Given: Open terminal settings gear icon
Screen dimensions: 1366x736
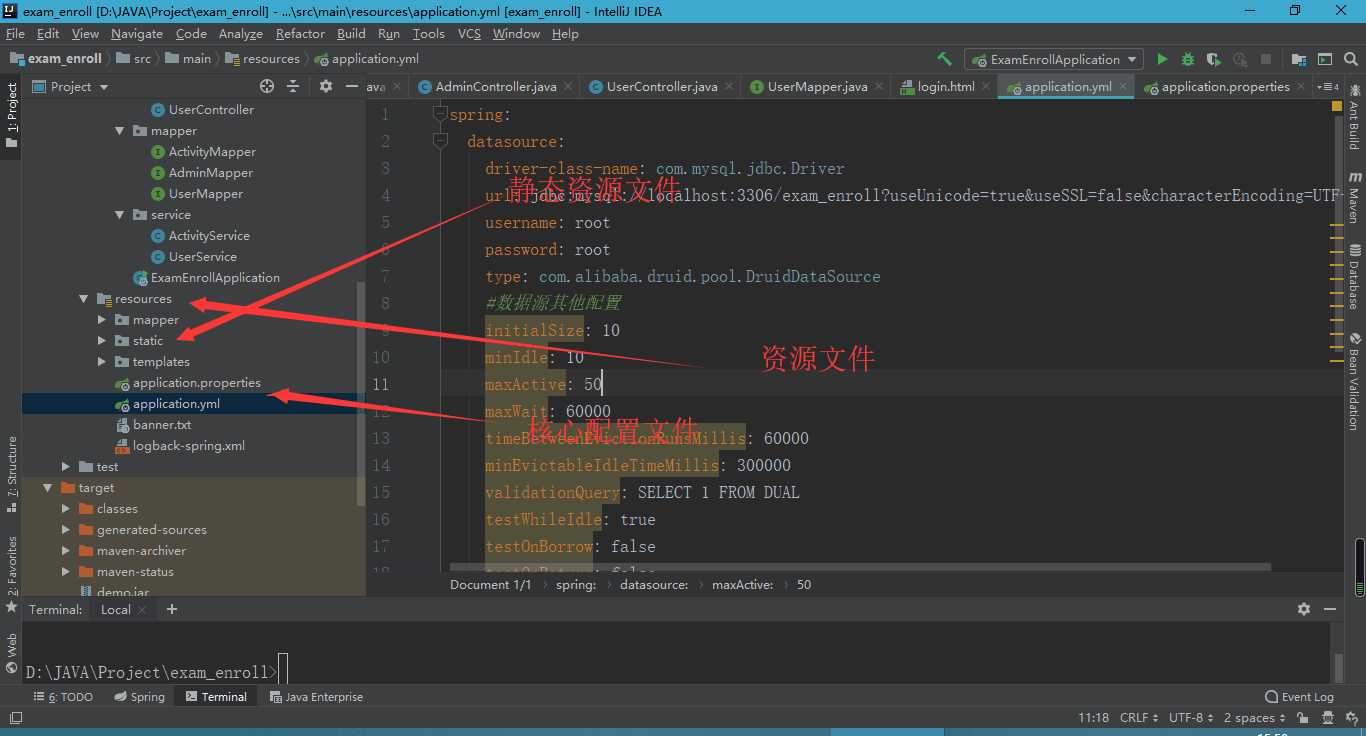Looking at the screenshot, I should point(1304,609).
